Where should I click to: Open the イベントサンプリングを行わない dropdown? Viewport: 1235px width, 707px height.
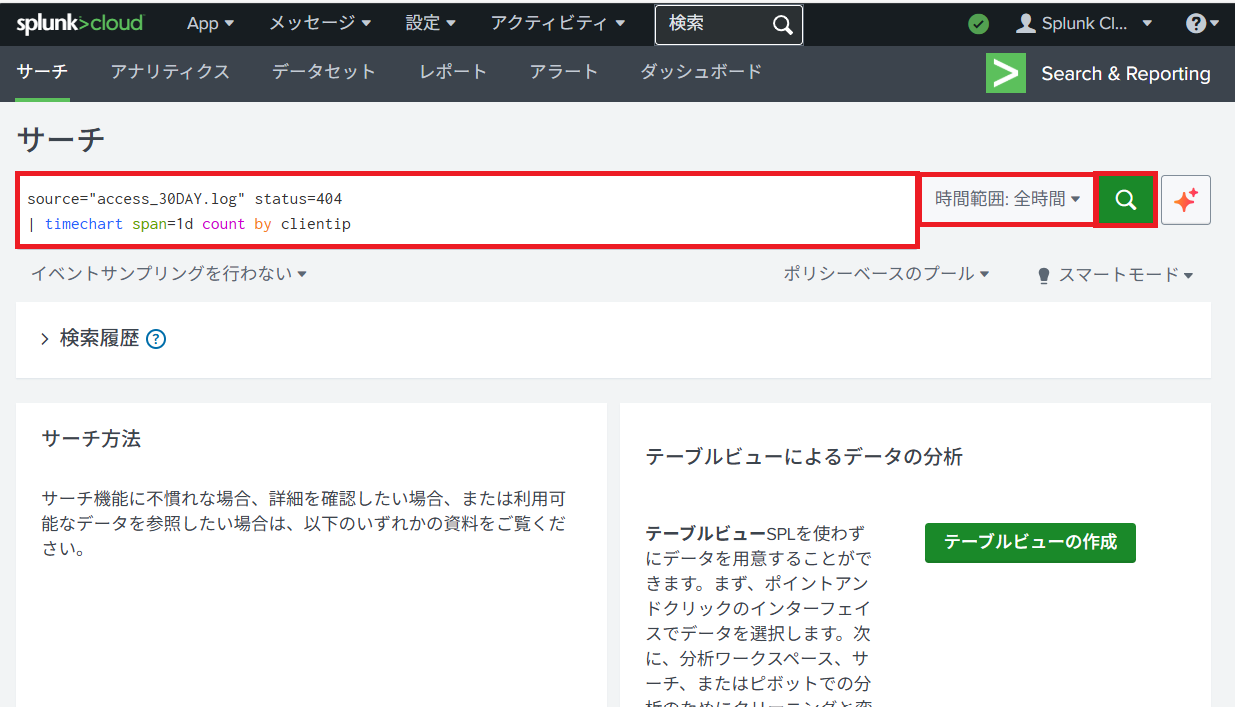click(x=168, y=273)
